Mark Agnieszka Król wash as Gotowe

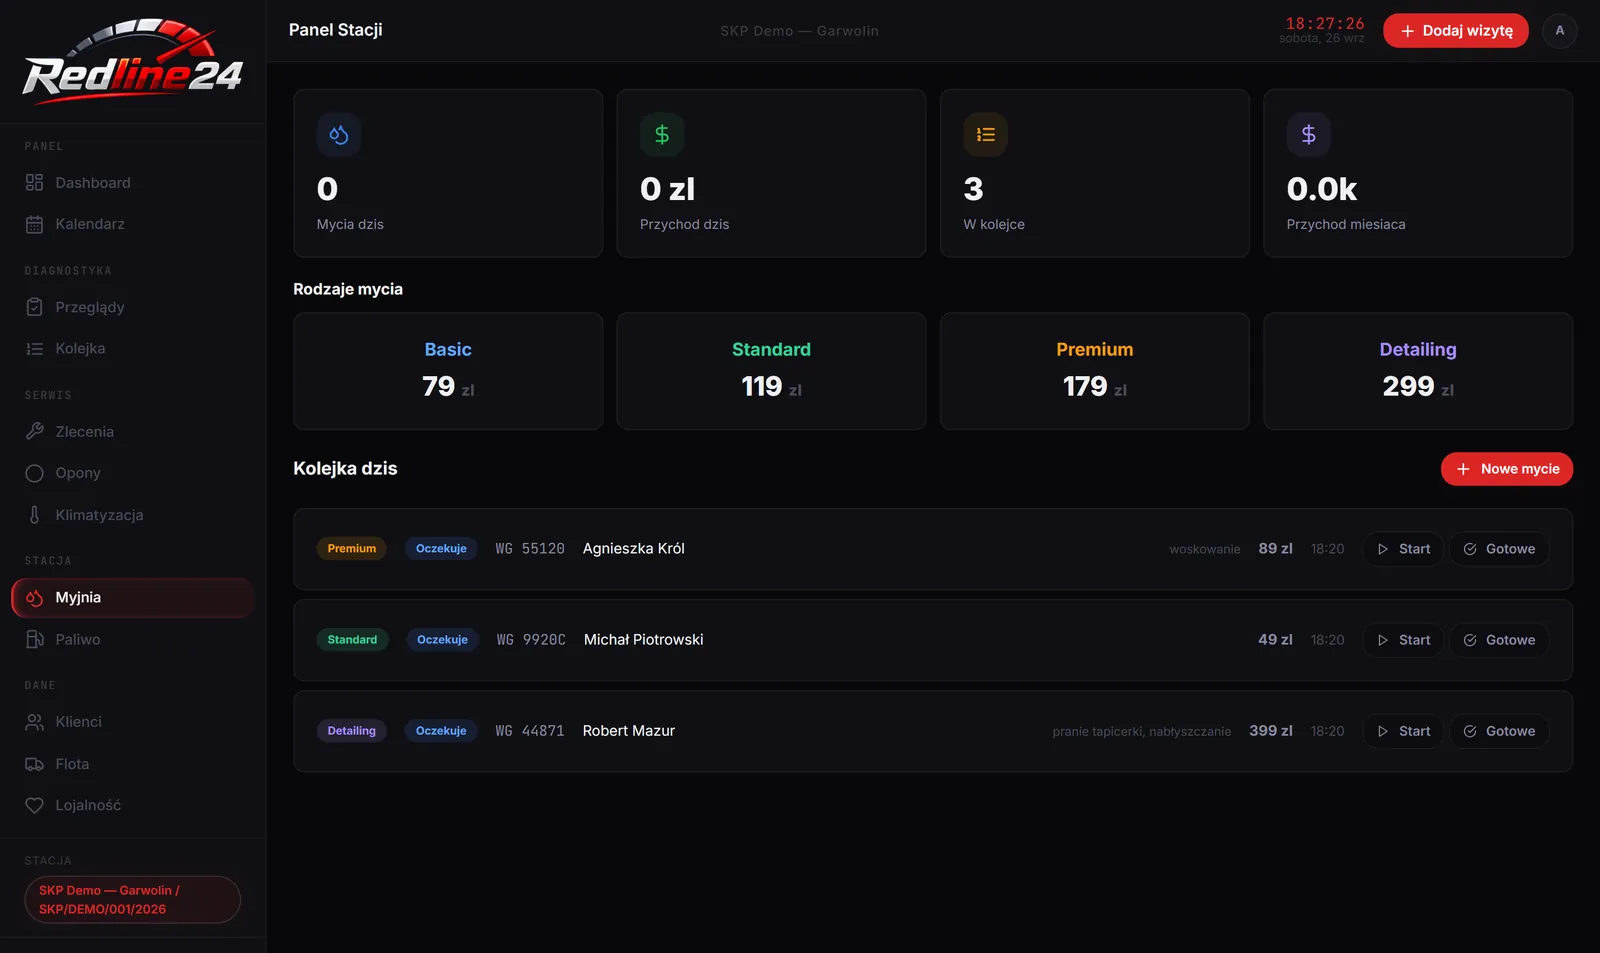click(x=1499, y=549)
